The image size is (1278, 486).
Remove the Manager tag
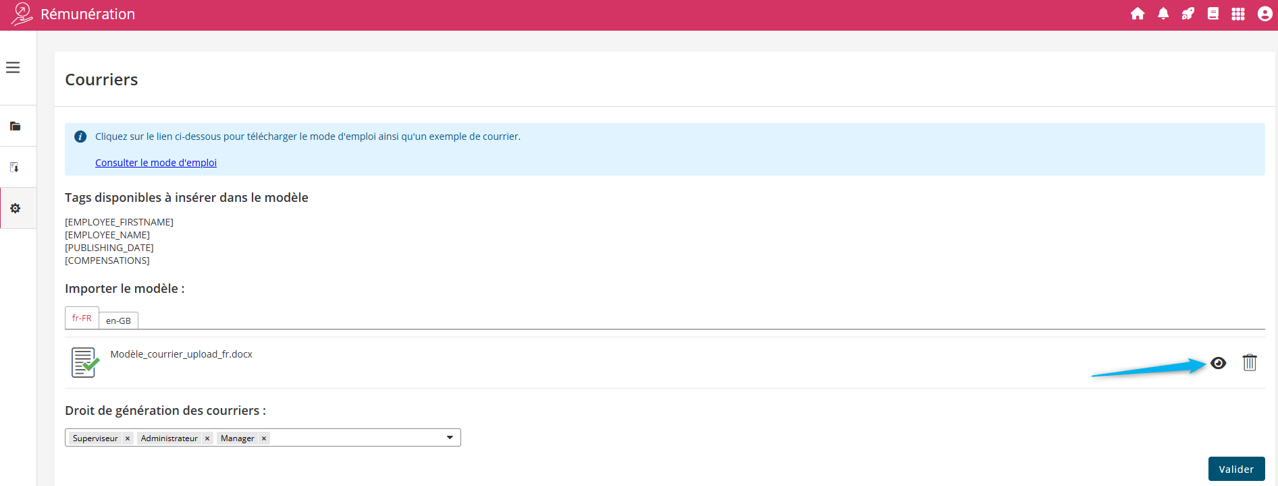click(264, 439)
